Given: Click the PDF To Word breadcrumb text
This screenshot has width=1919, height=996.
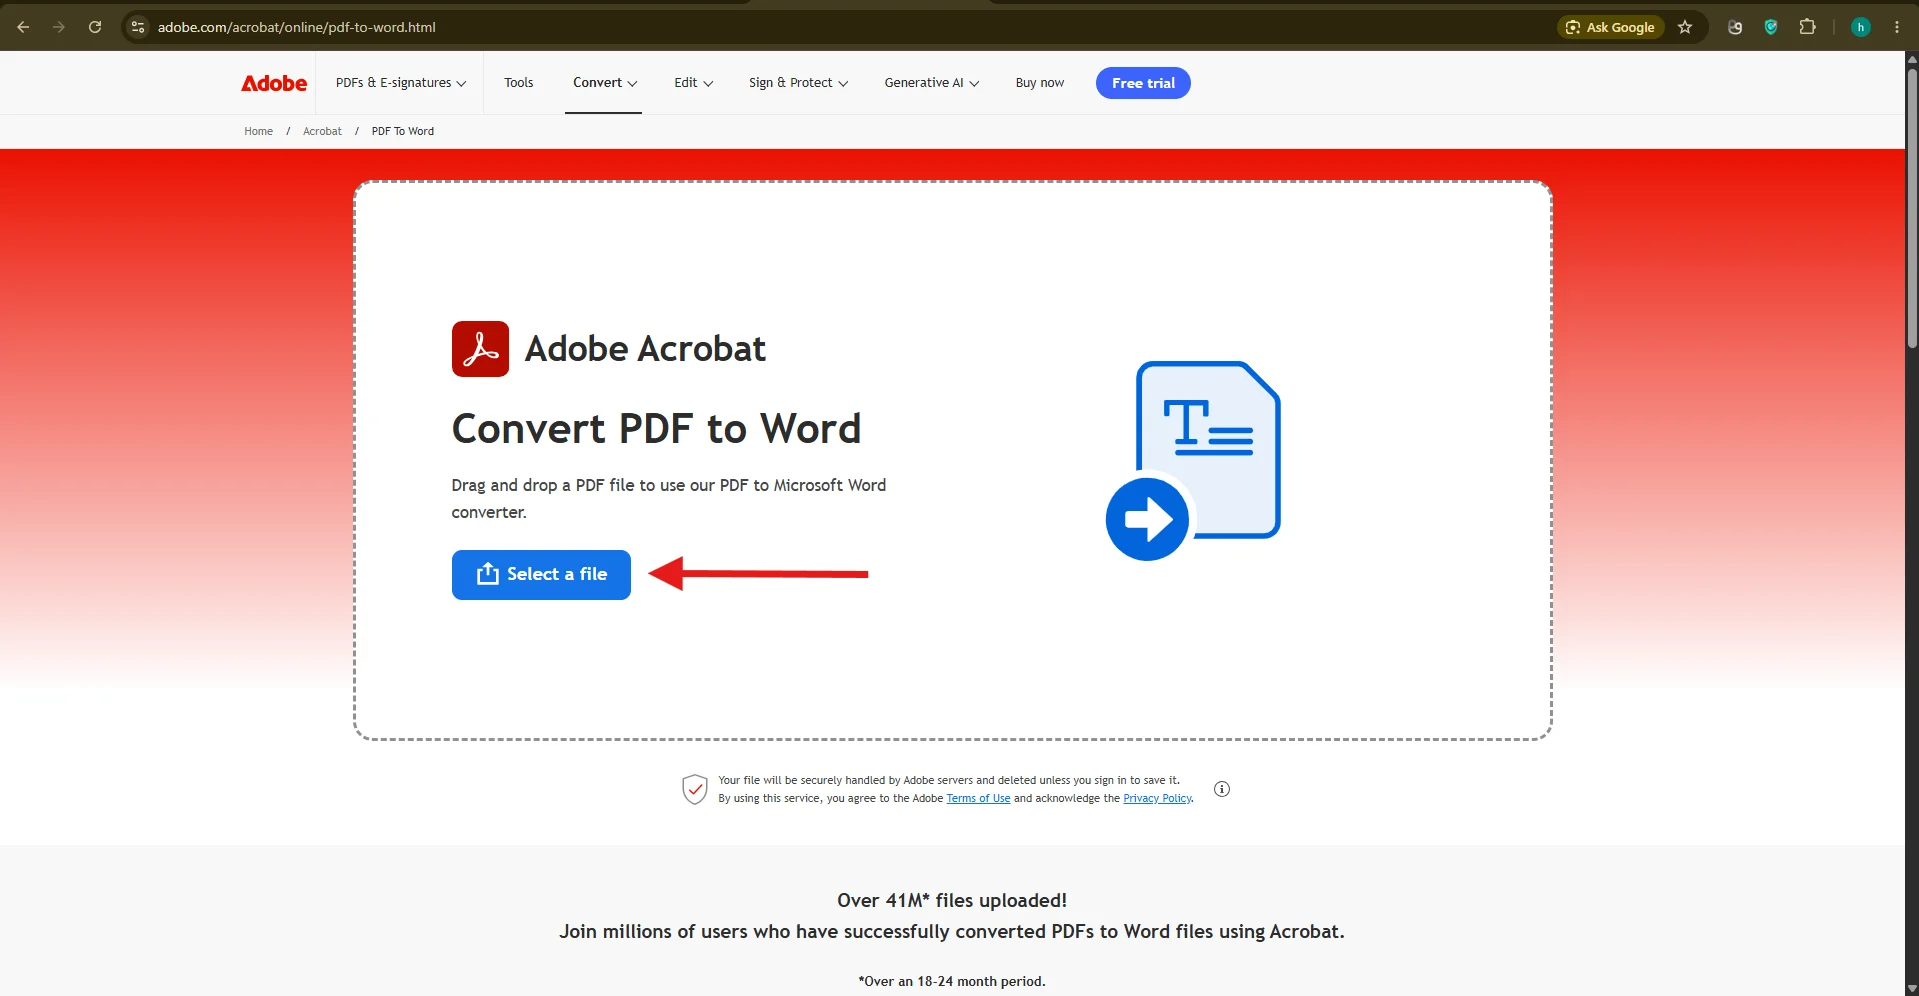Looking at the screenshot, I should tap(403, 131).
